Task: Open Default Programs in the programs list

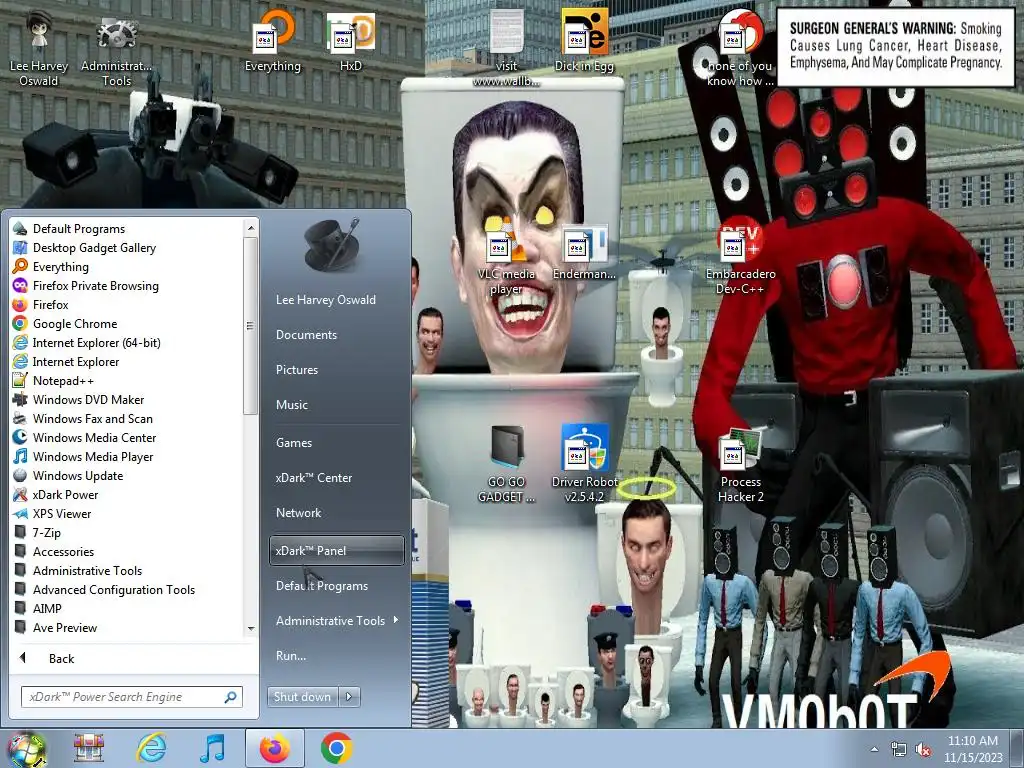Action: pyautogui.click(x=78, y=229)
